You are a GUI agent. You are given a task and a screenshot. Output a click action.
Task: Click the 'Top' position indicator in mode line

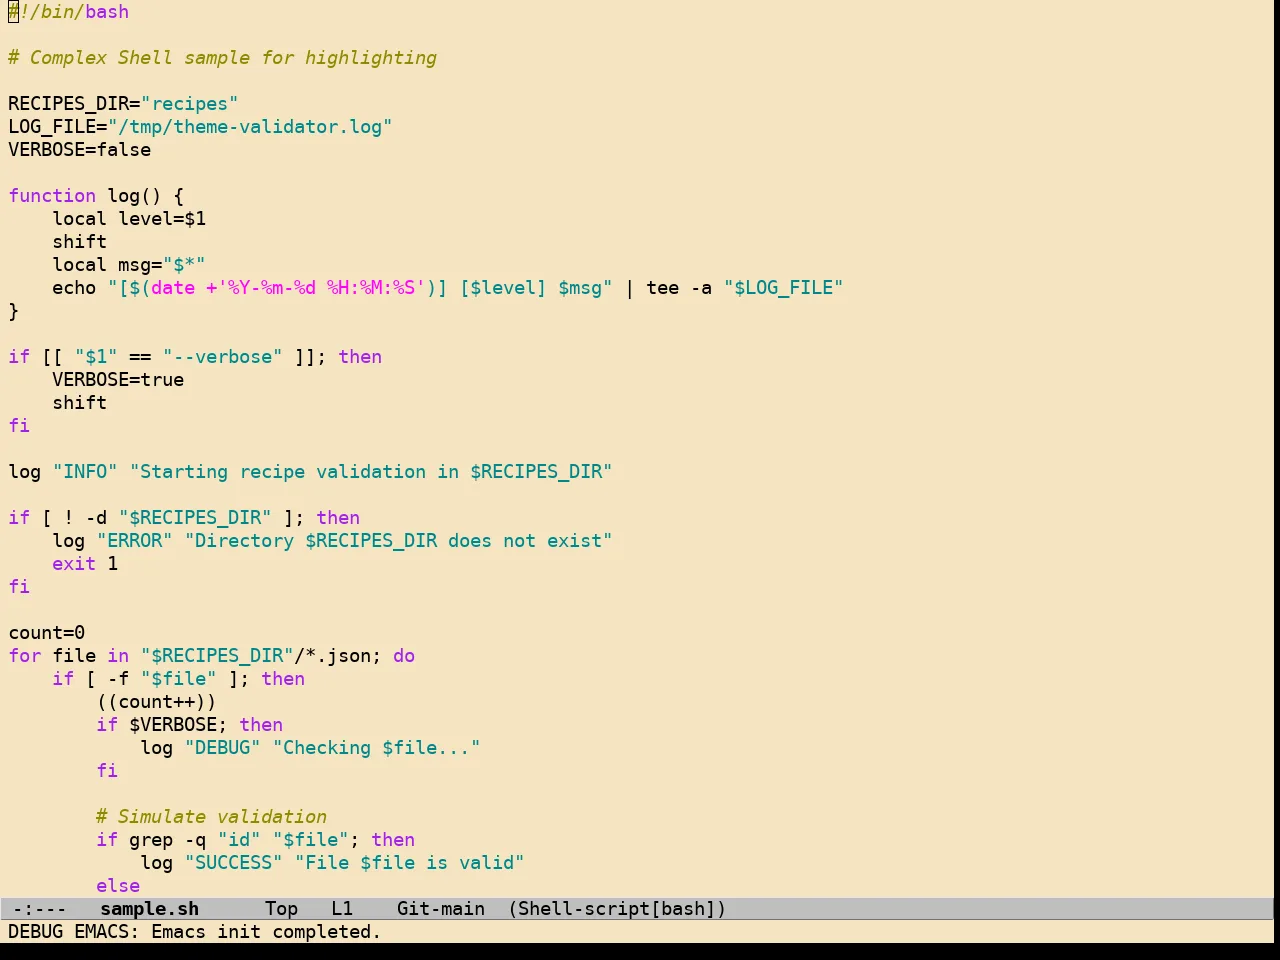(282, 909)
